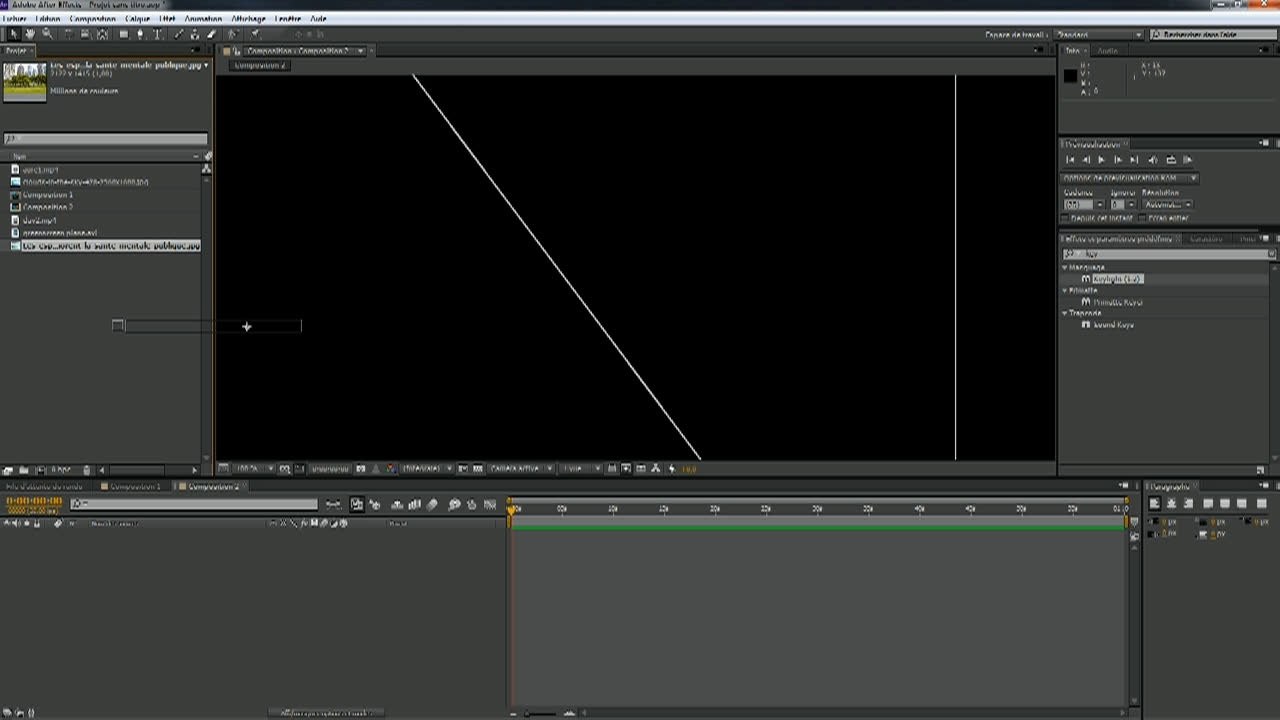Click the trash icon in Project panel

tap(87, 470)
